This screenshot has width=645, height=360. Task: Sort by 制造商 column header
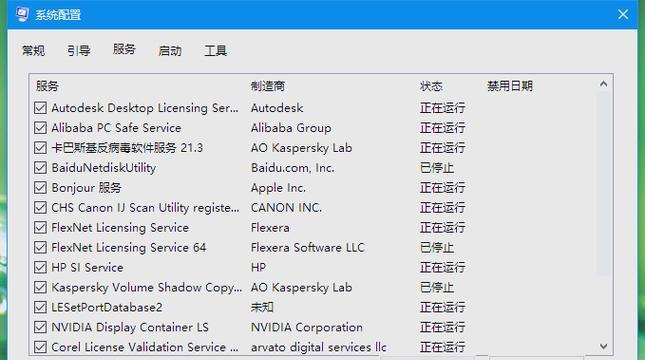[268, 86]
